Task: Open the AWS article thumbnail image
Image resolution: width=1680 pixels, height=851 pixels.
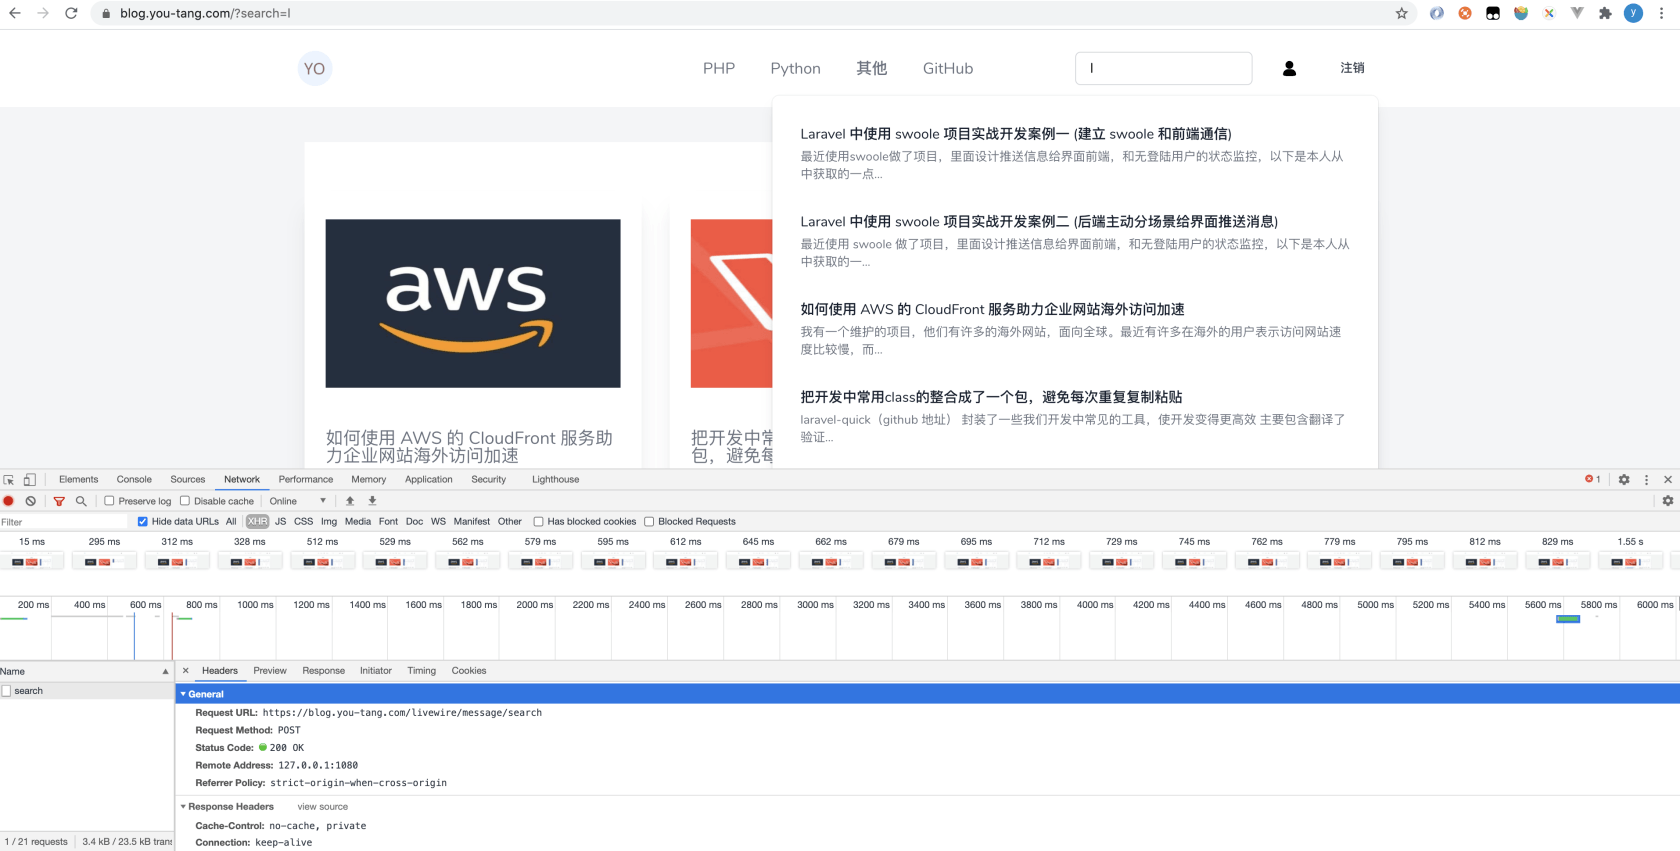Action: pos(473,303)
